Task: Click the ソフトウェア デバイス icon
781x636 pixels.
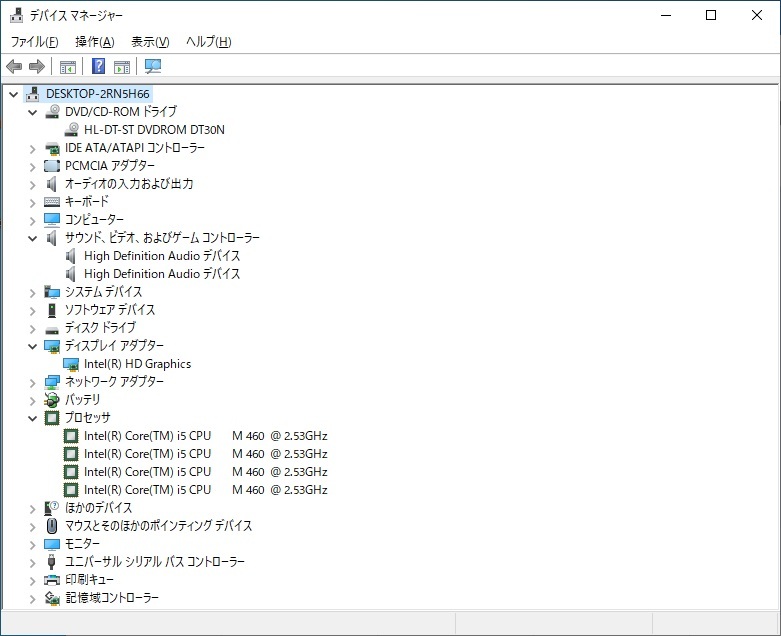Action: [x=52, y=310]
